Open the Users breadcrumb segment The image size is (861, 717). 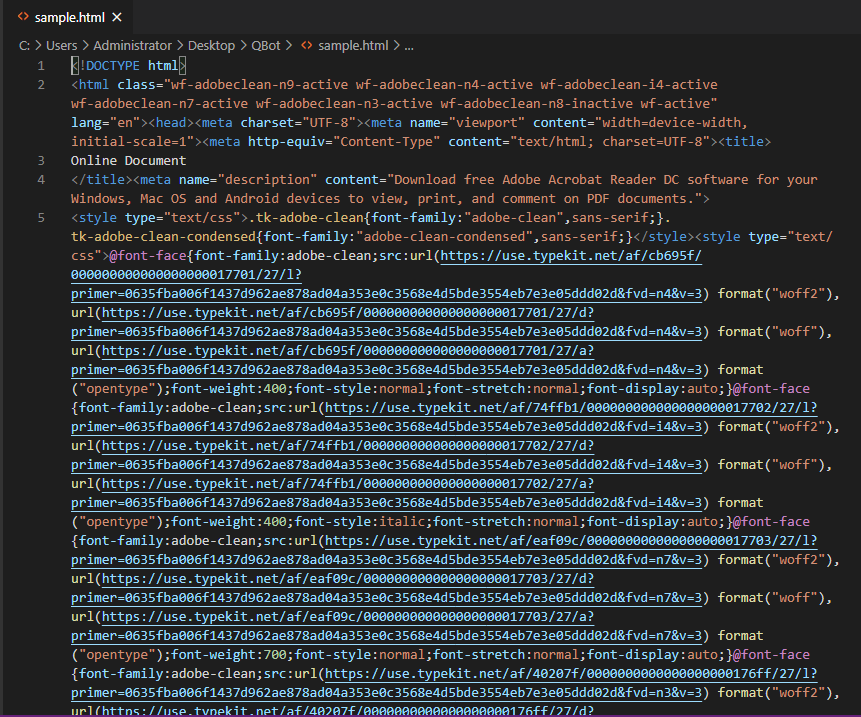(x=62, y=46)
